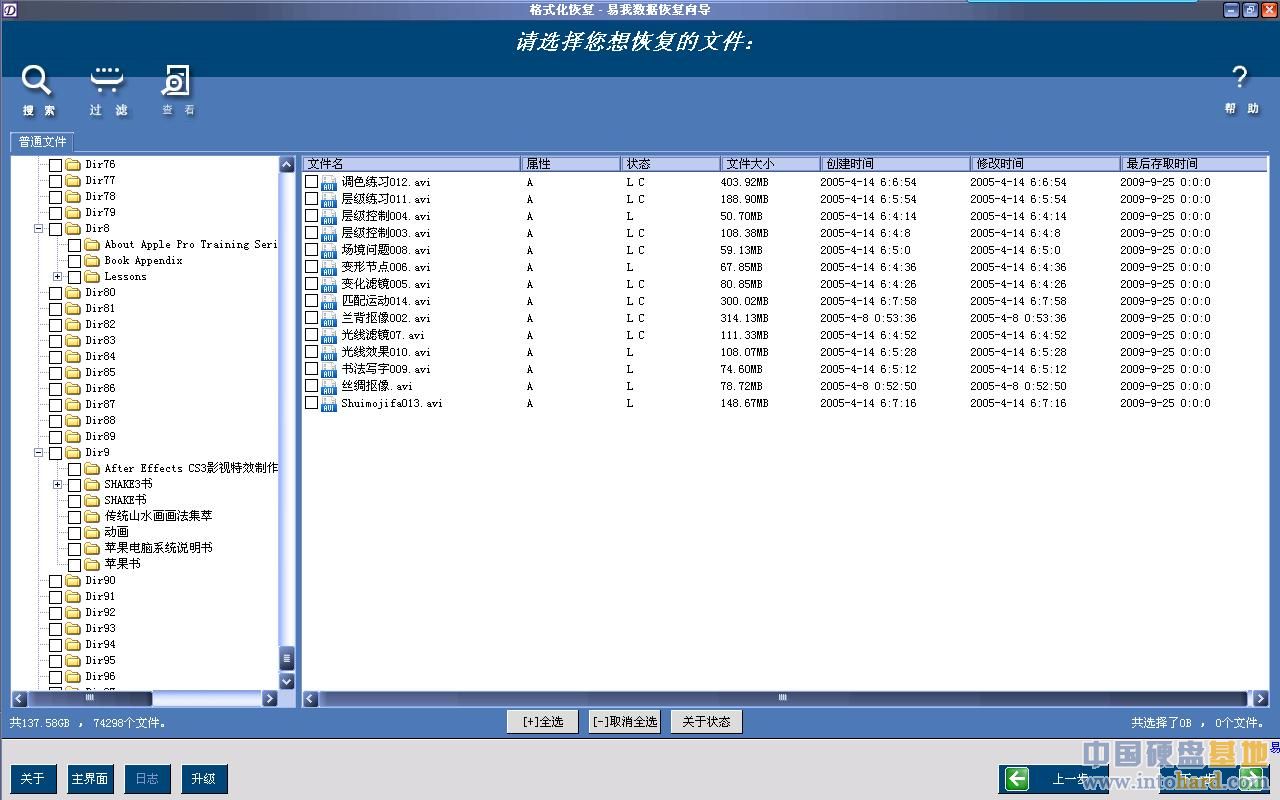This screenshot has height=800, width=1280.
Task: Expand the Lessons folder node
Action: coord(58,277)
